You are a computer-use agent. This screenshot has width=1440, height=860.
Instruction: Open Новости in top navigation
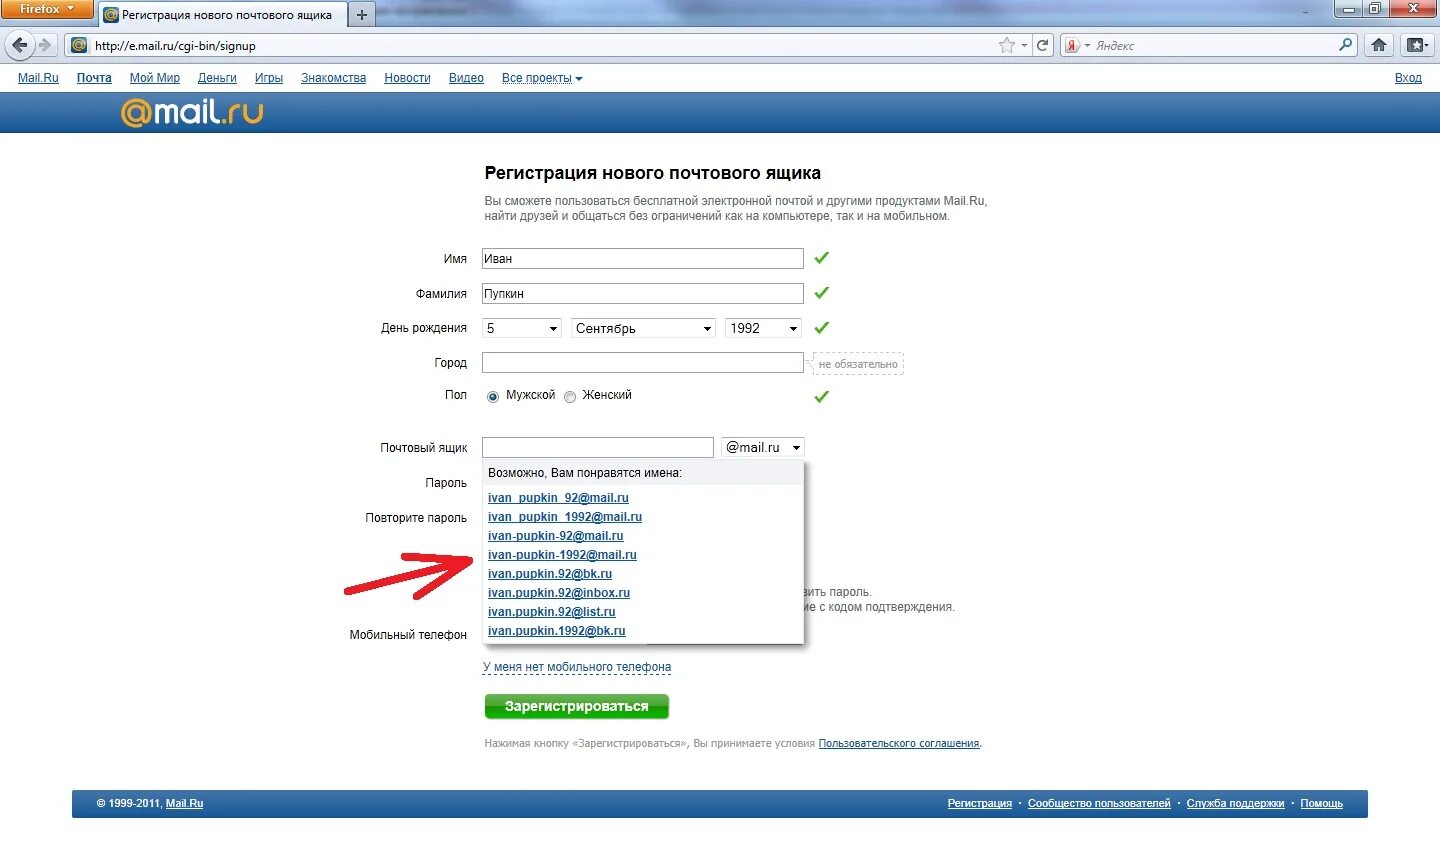pos(407,78)
